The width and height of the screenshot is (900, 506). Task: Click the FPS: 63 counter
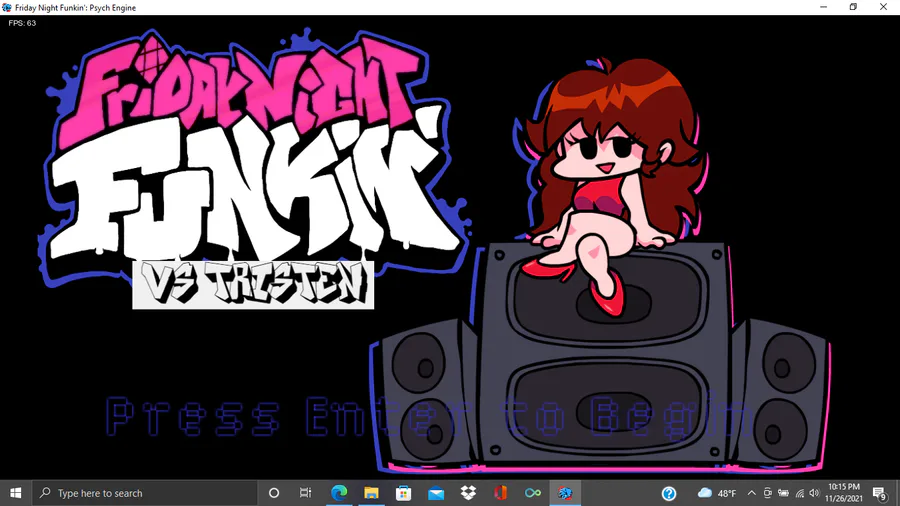click(x=22, y=23)
